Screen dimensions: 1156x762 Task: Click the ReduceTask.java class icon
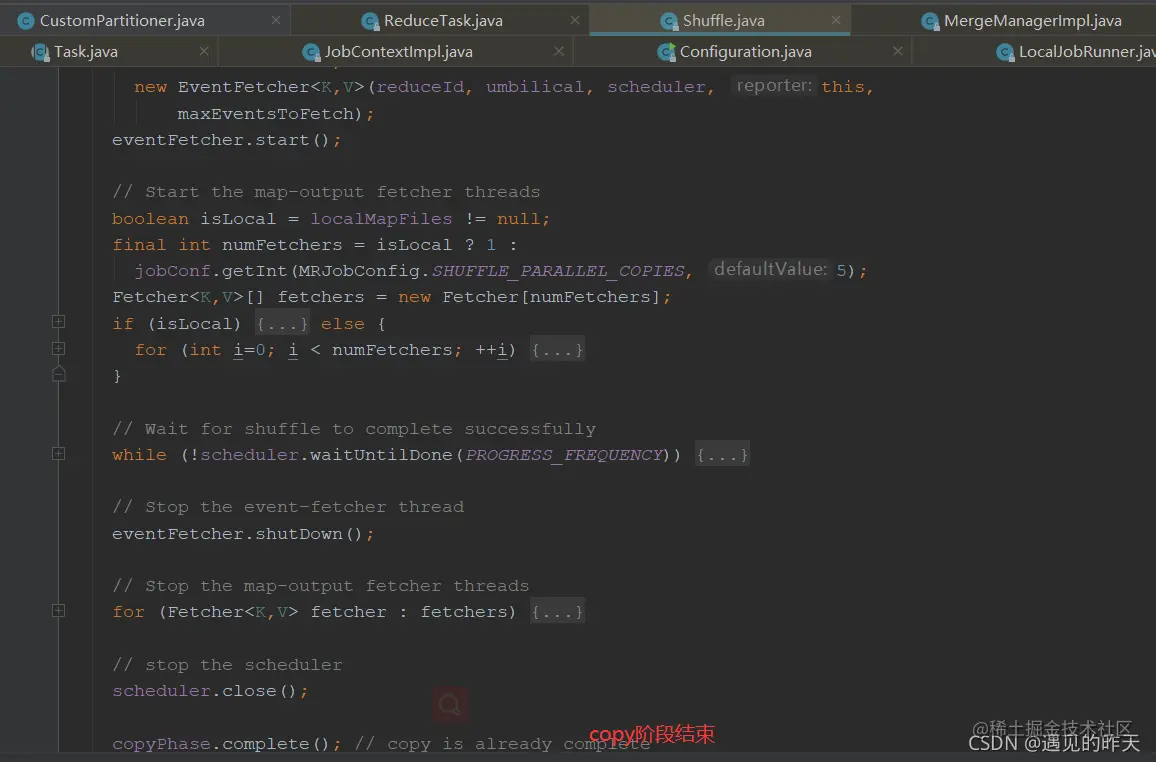click(x=370, y=21)
